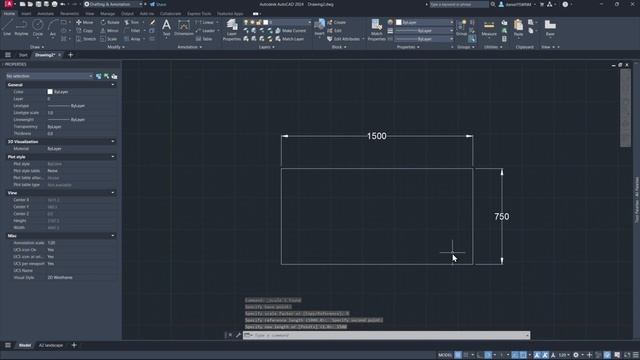Click the Group objects icon
The width and height of the screenshot is (640, 360).
tap(462, 28)
